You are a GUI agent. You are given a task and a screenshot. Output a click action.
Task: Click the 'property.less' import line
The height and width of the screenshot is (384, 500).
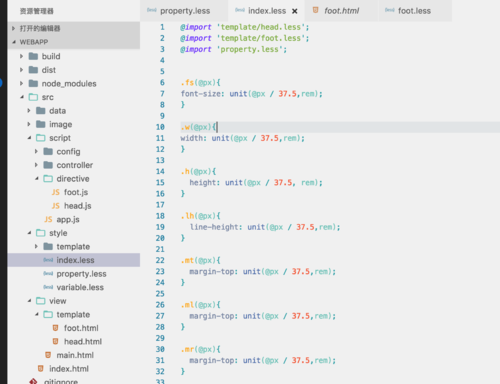[x=233, y=49]
